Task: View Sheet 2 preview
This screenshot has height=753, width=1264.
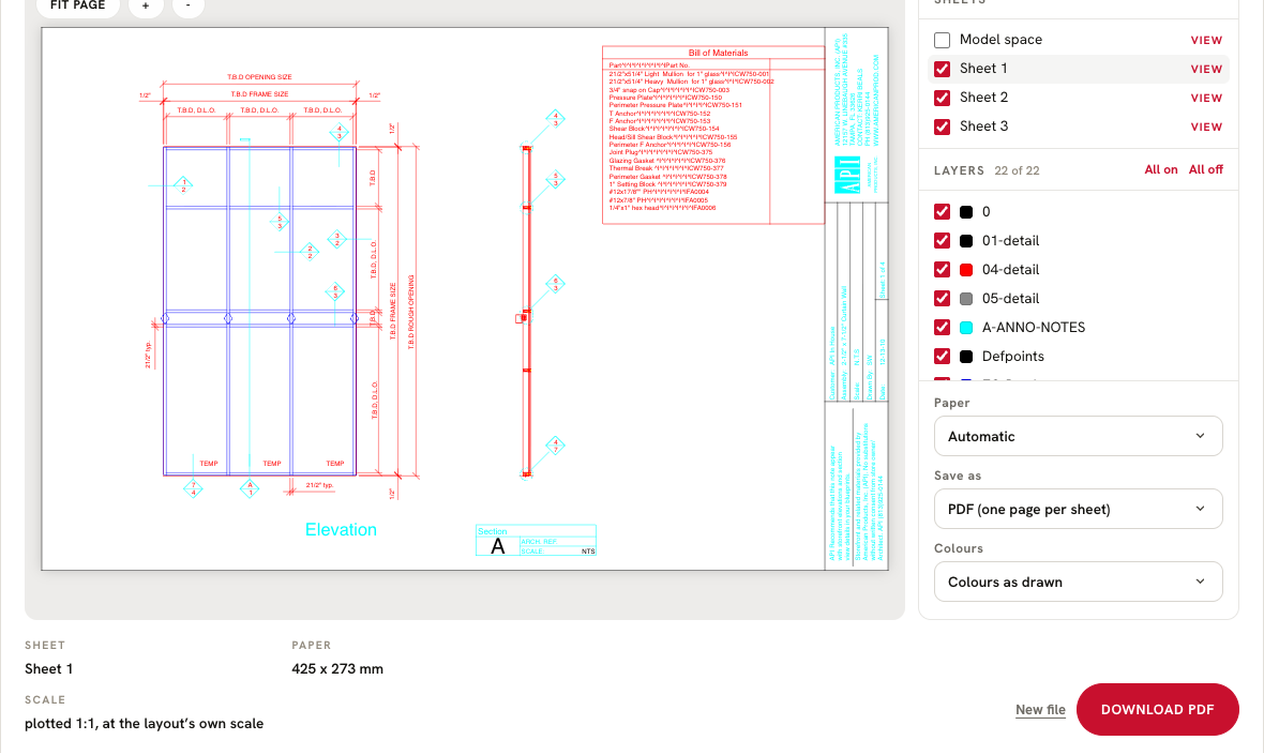Action: (x=1206, y=98)
